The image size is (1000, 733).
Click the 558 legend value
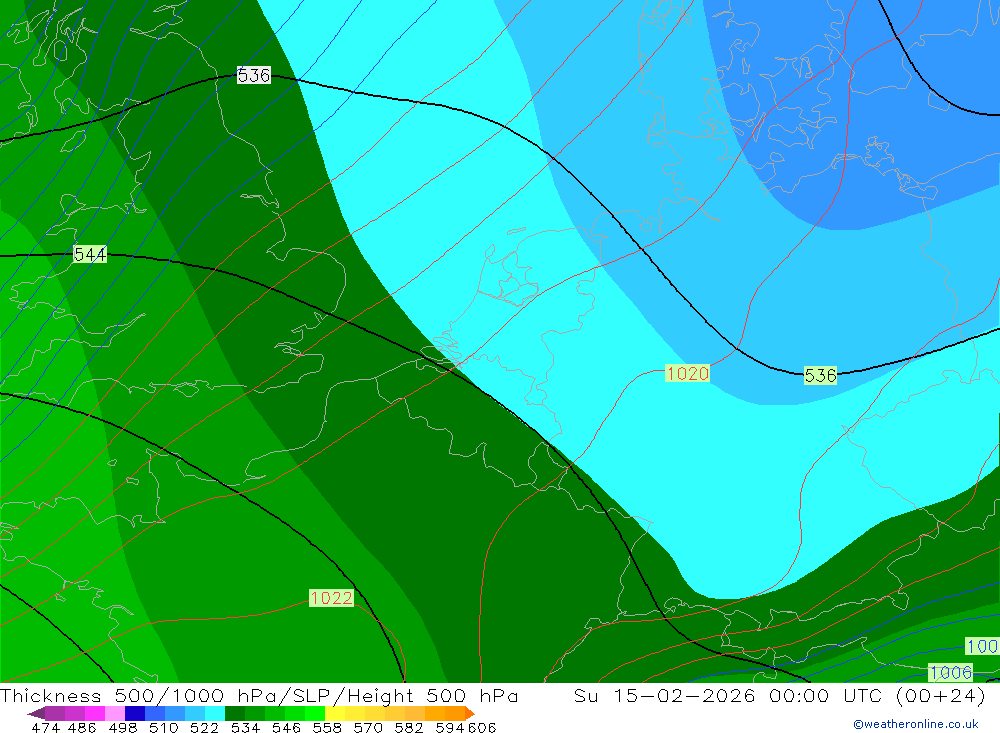327,728
